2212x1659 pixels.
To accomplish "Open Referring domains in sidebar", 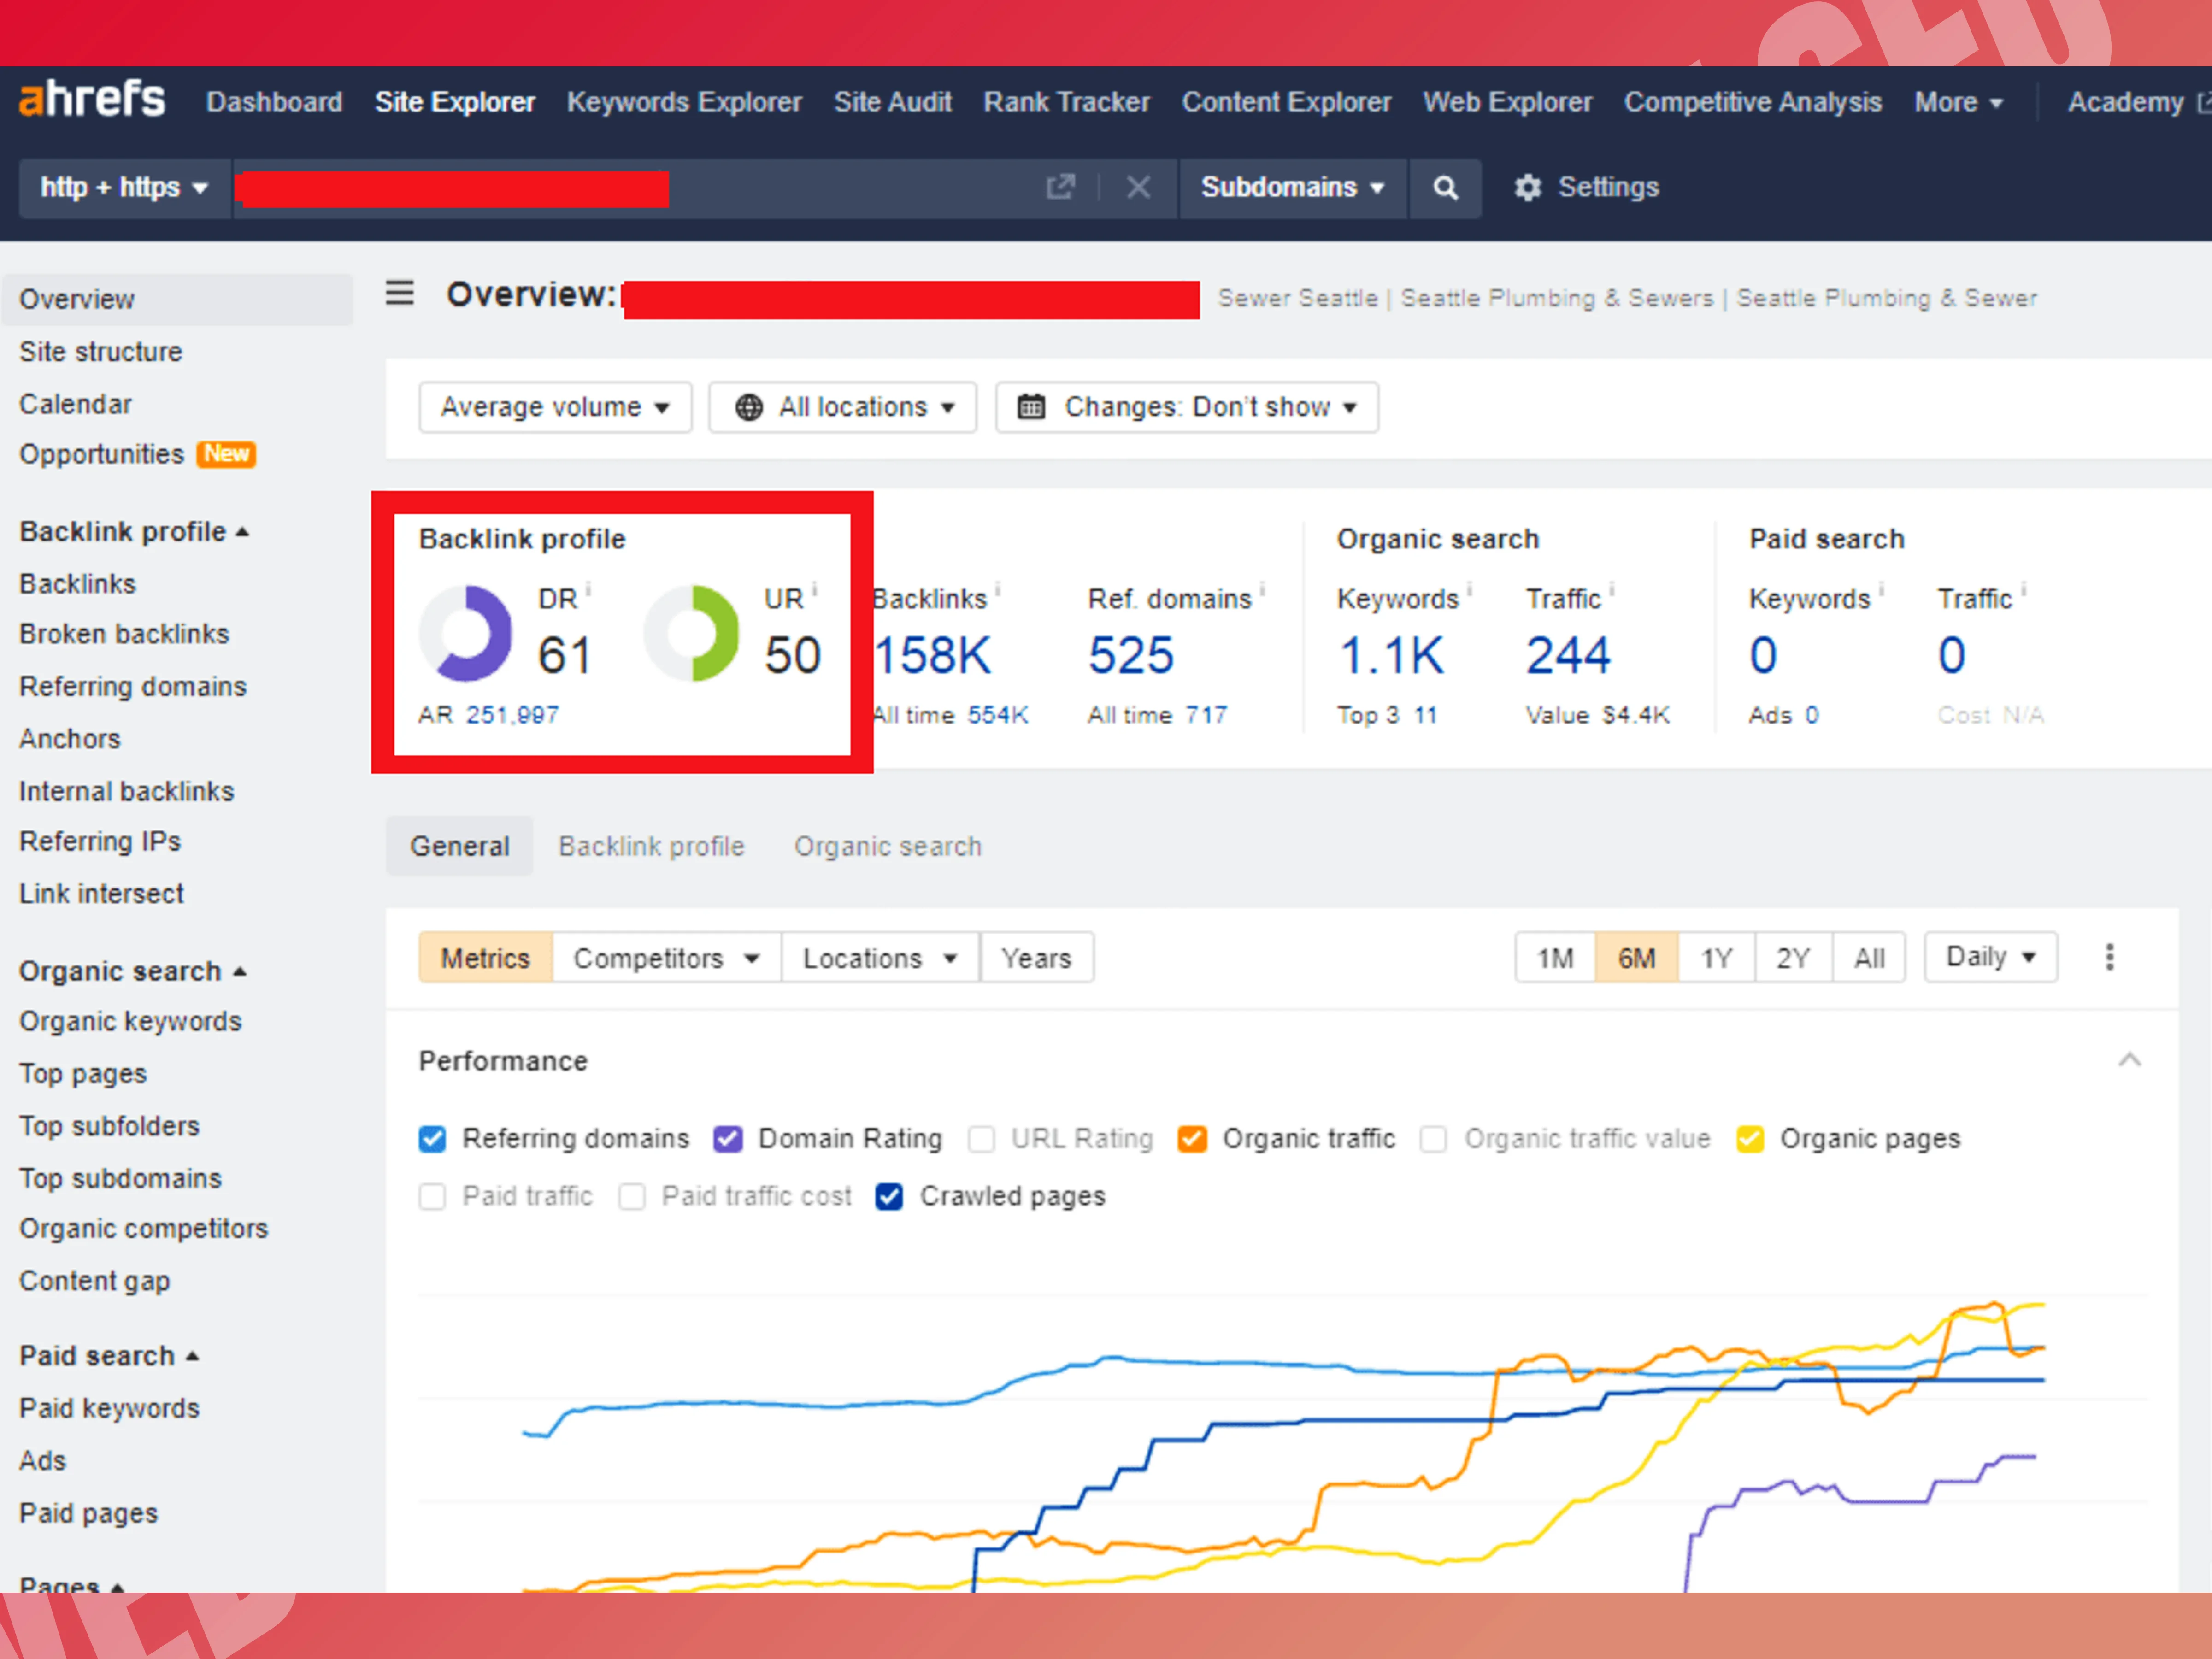I will click(133, 687).
